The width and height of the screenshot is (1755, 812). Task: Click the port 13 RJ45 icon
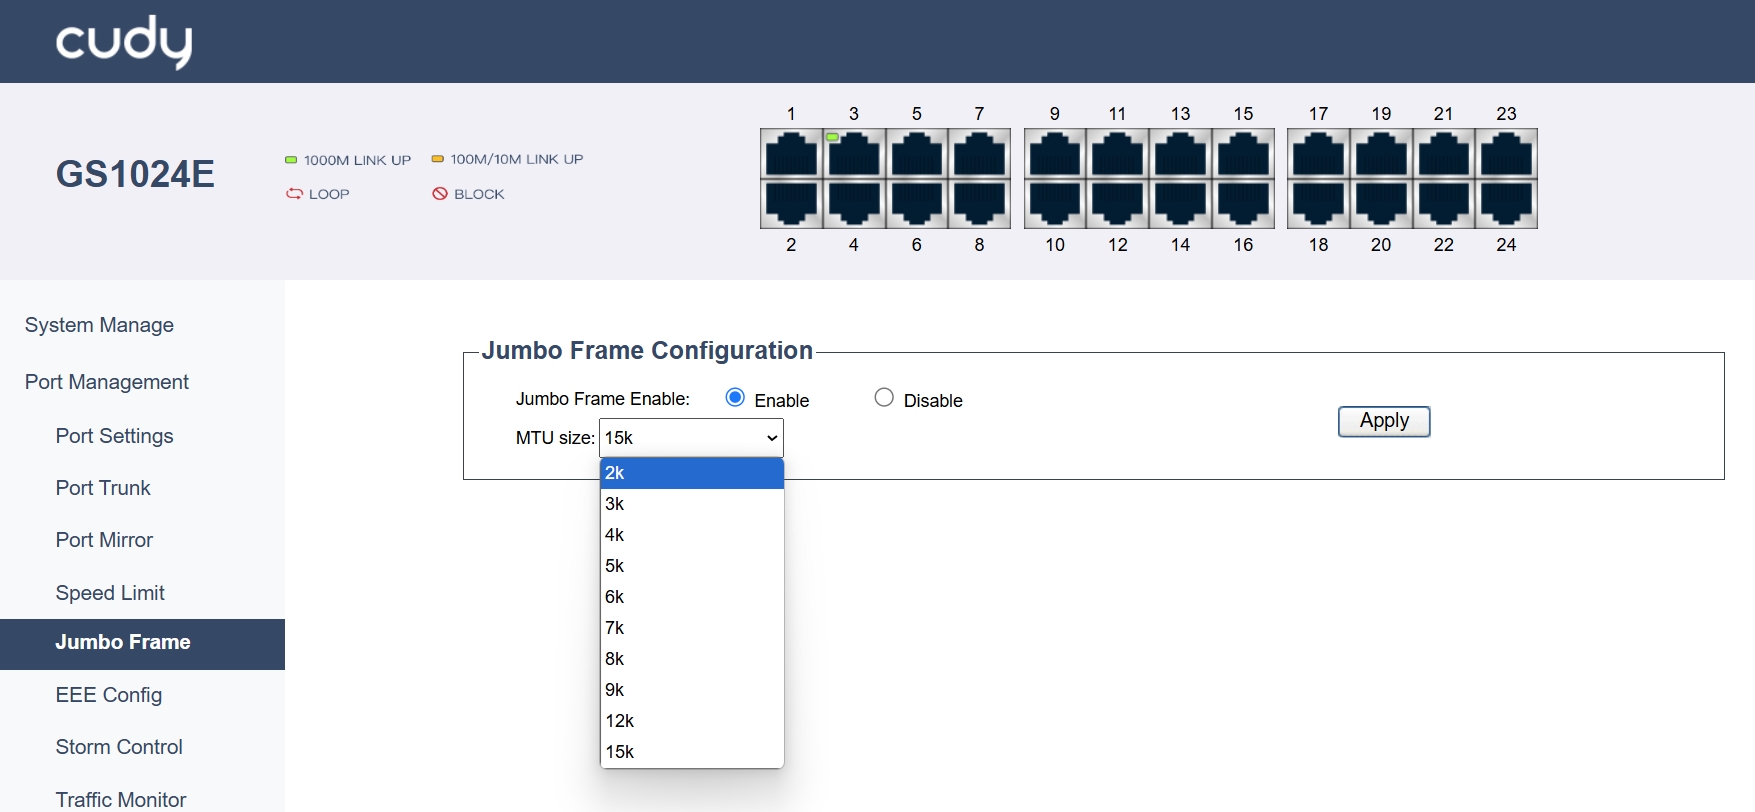coord(1181,154)
